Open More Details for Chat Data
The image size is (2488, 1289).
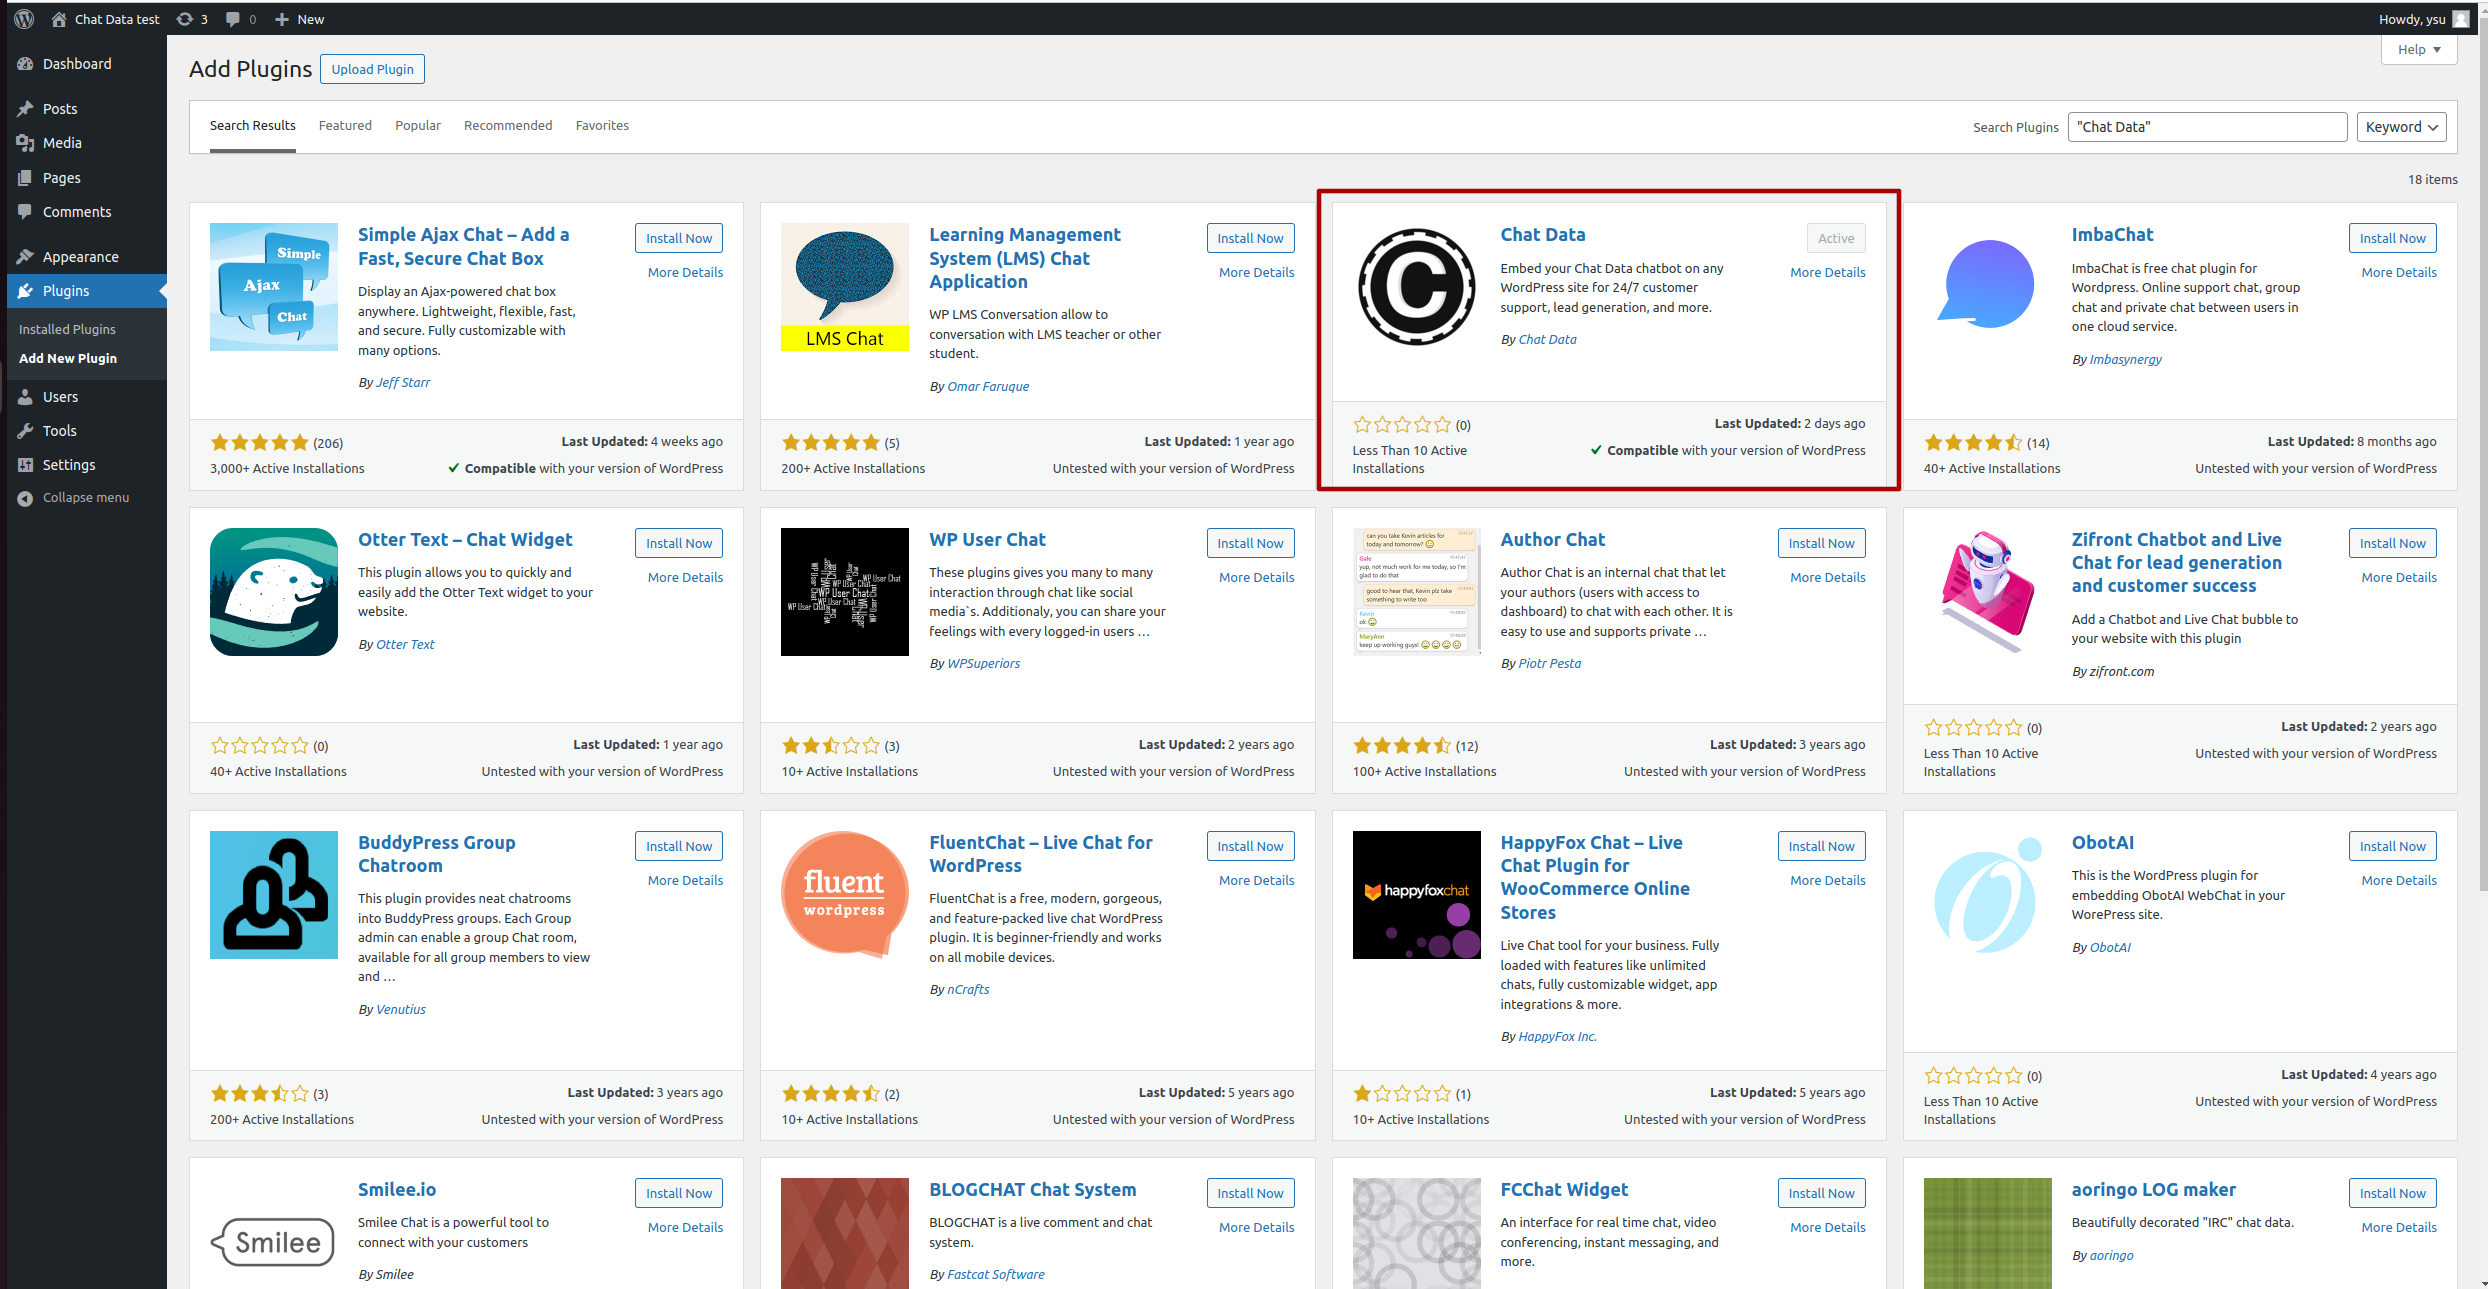pos(1827,272)
